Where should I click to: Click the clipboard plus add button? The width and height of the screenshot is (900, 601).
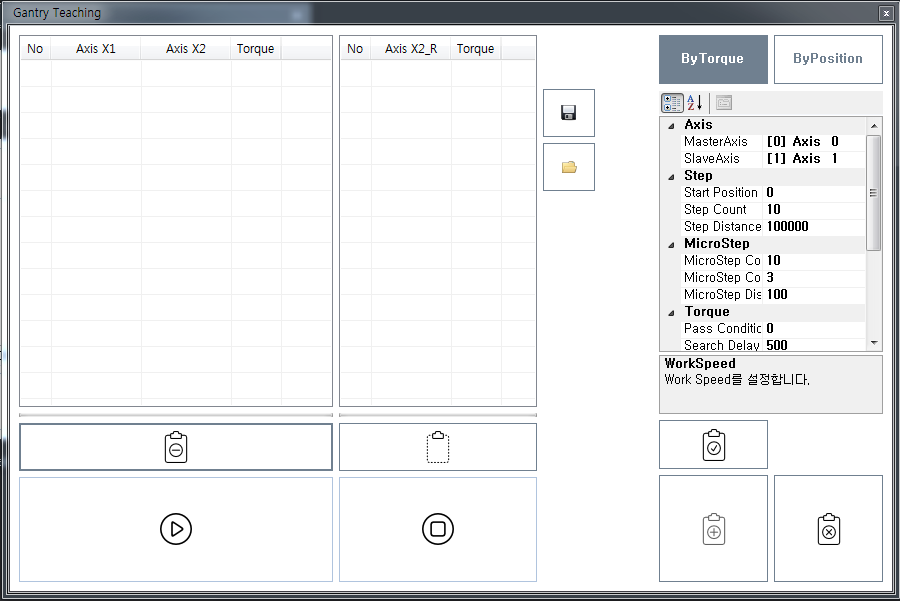713,529
